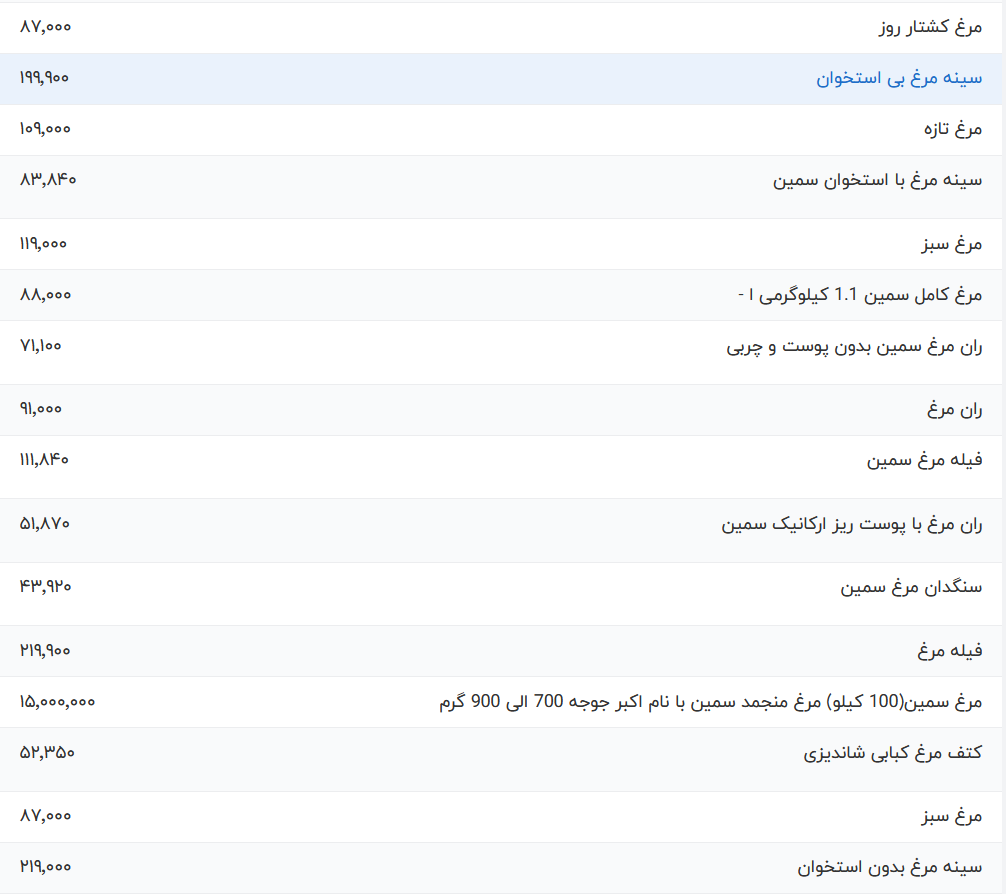Select the price ۷۱,۱۰۰
This screenshot has height=894, width=1006.
point(40,345)
